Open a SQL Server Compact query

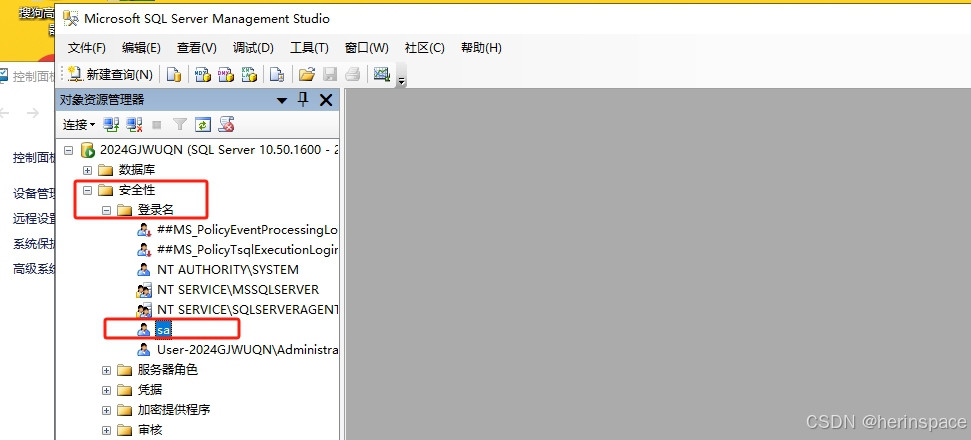click(277, 75)
